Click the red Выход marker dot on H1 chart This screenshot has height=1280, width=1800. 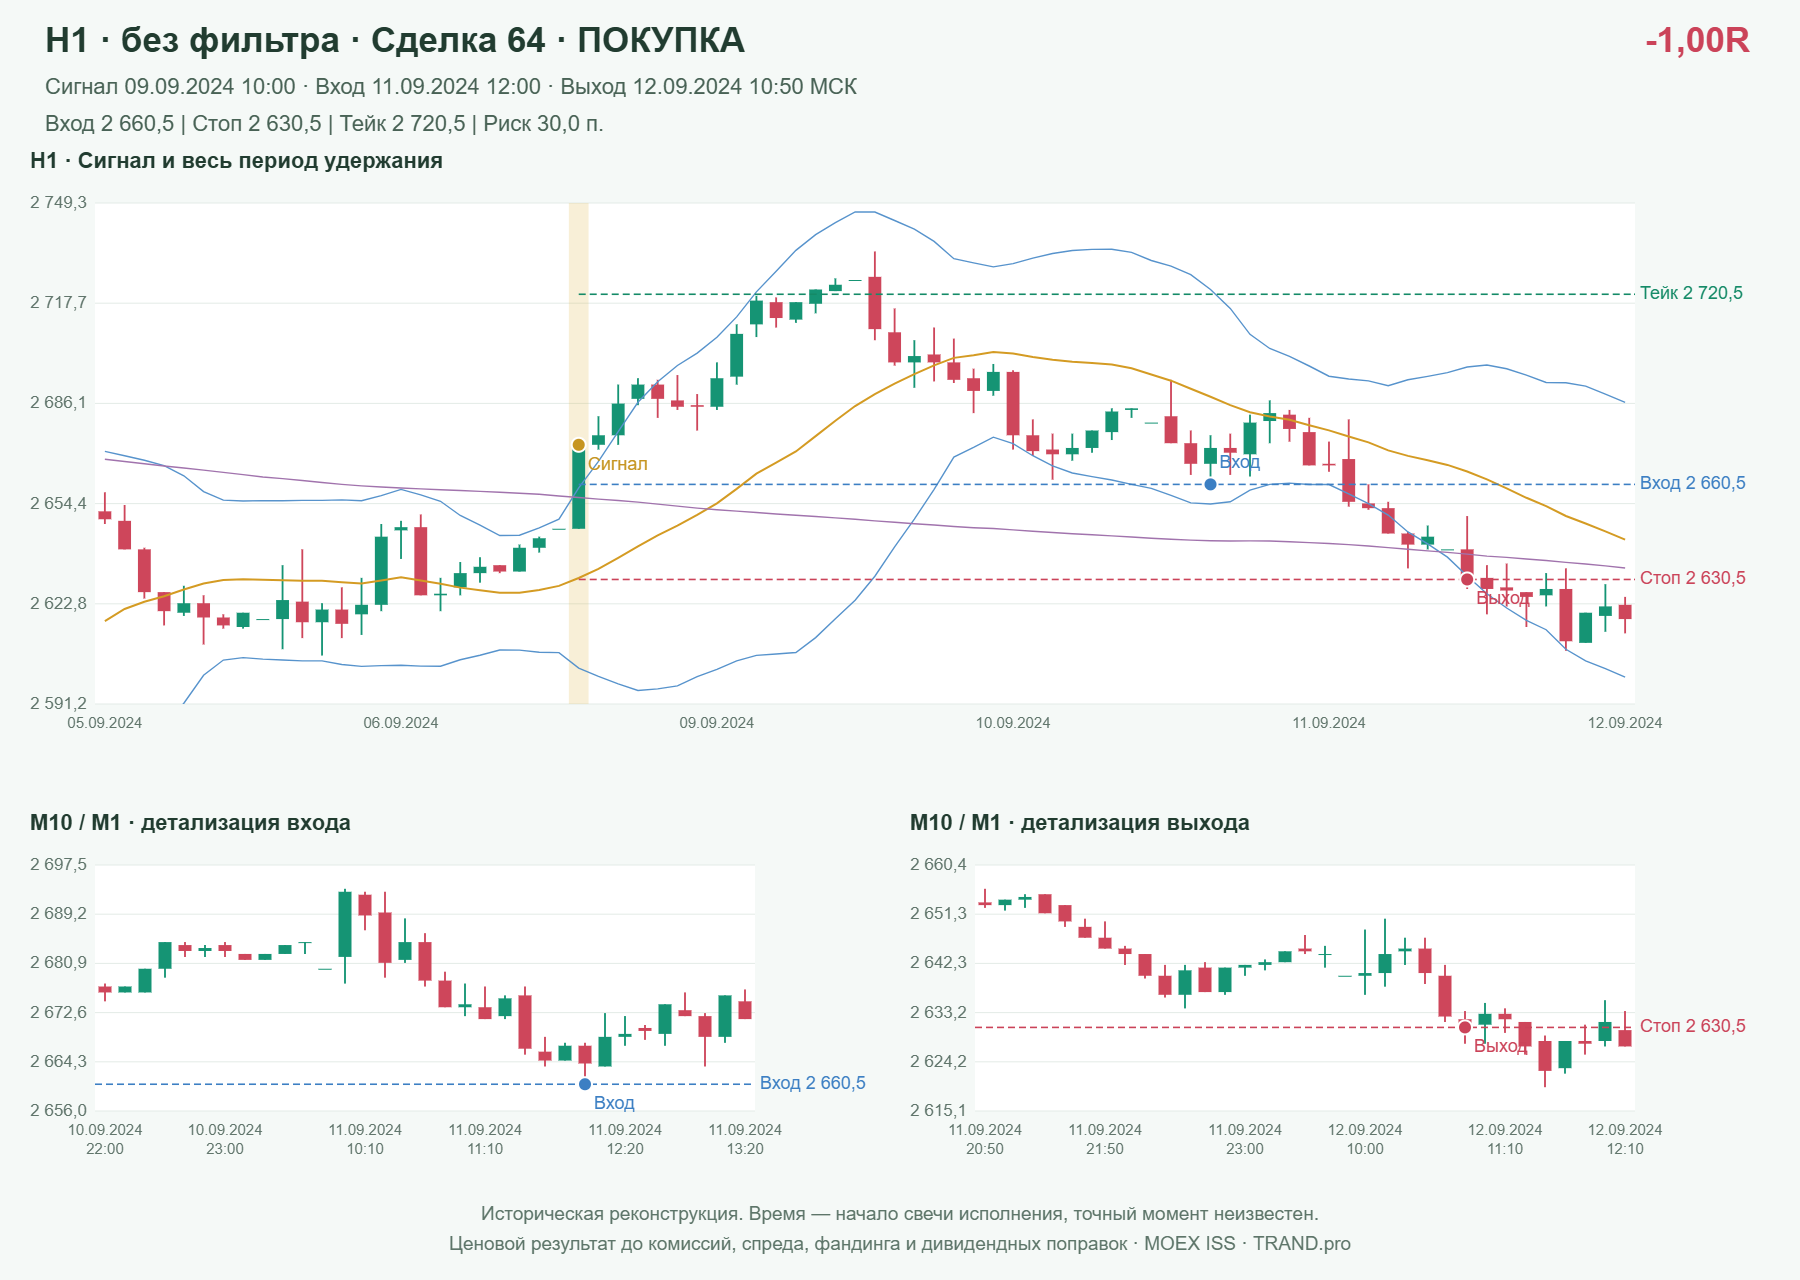pyautogui.click(x=1467, y=579)
